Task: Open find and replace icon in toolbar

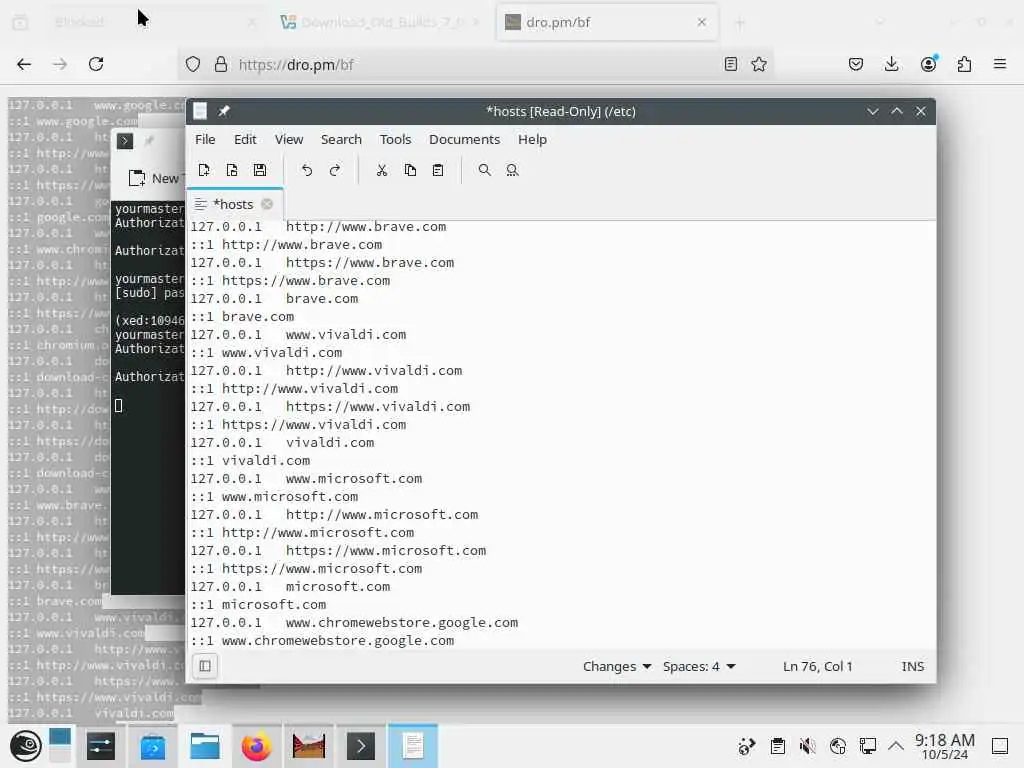Action: [513, 170]
